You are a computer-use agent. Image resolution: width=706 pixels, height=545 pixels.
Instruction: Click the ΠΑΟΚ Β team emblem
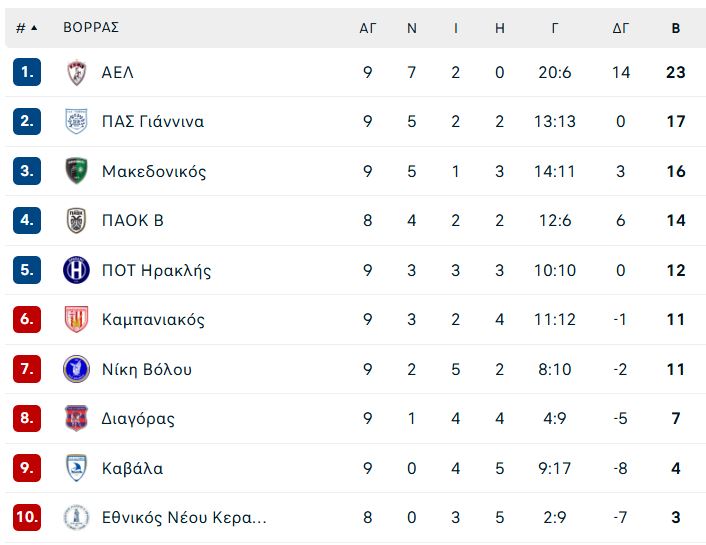tap(76, 220)
